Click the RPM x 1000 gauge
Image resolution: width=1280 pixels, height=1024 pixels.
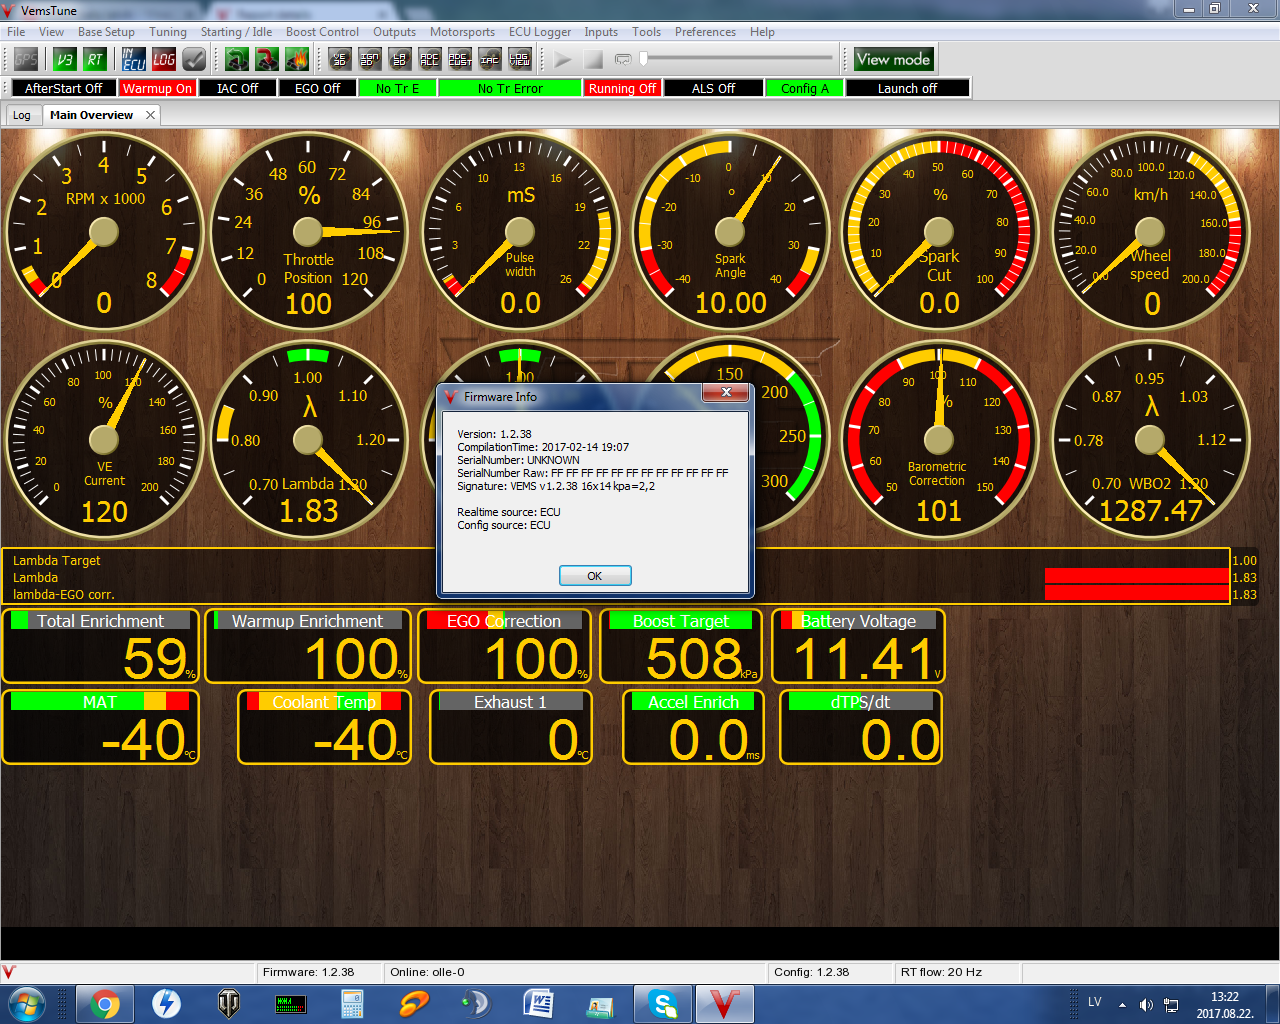104,232
